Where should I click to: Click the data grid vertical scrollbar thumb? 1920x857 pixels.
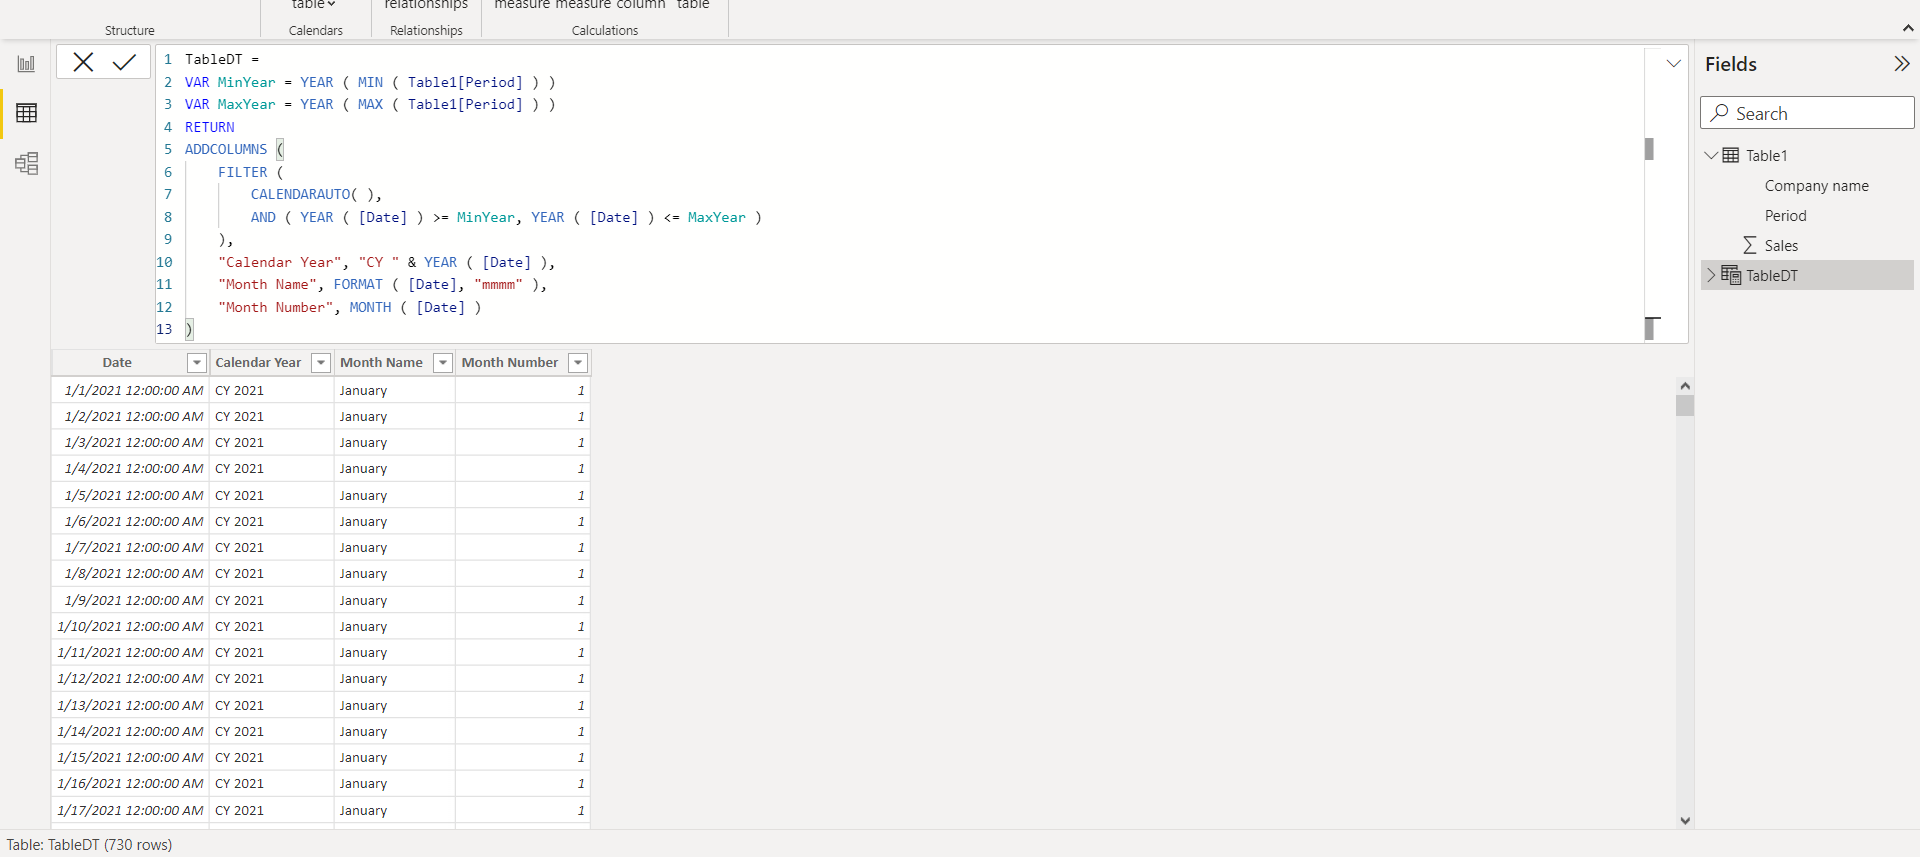click(1685, 405)
